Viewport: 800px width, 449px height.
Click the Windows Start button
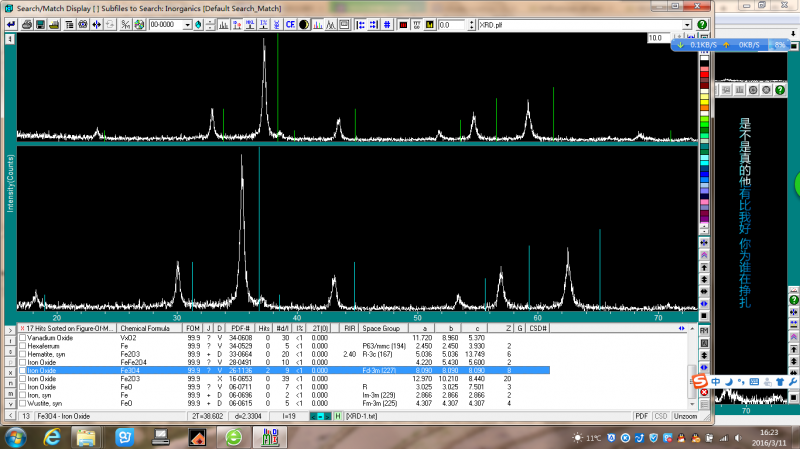18,437
